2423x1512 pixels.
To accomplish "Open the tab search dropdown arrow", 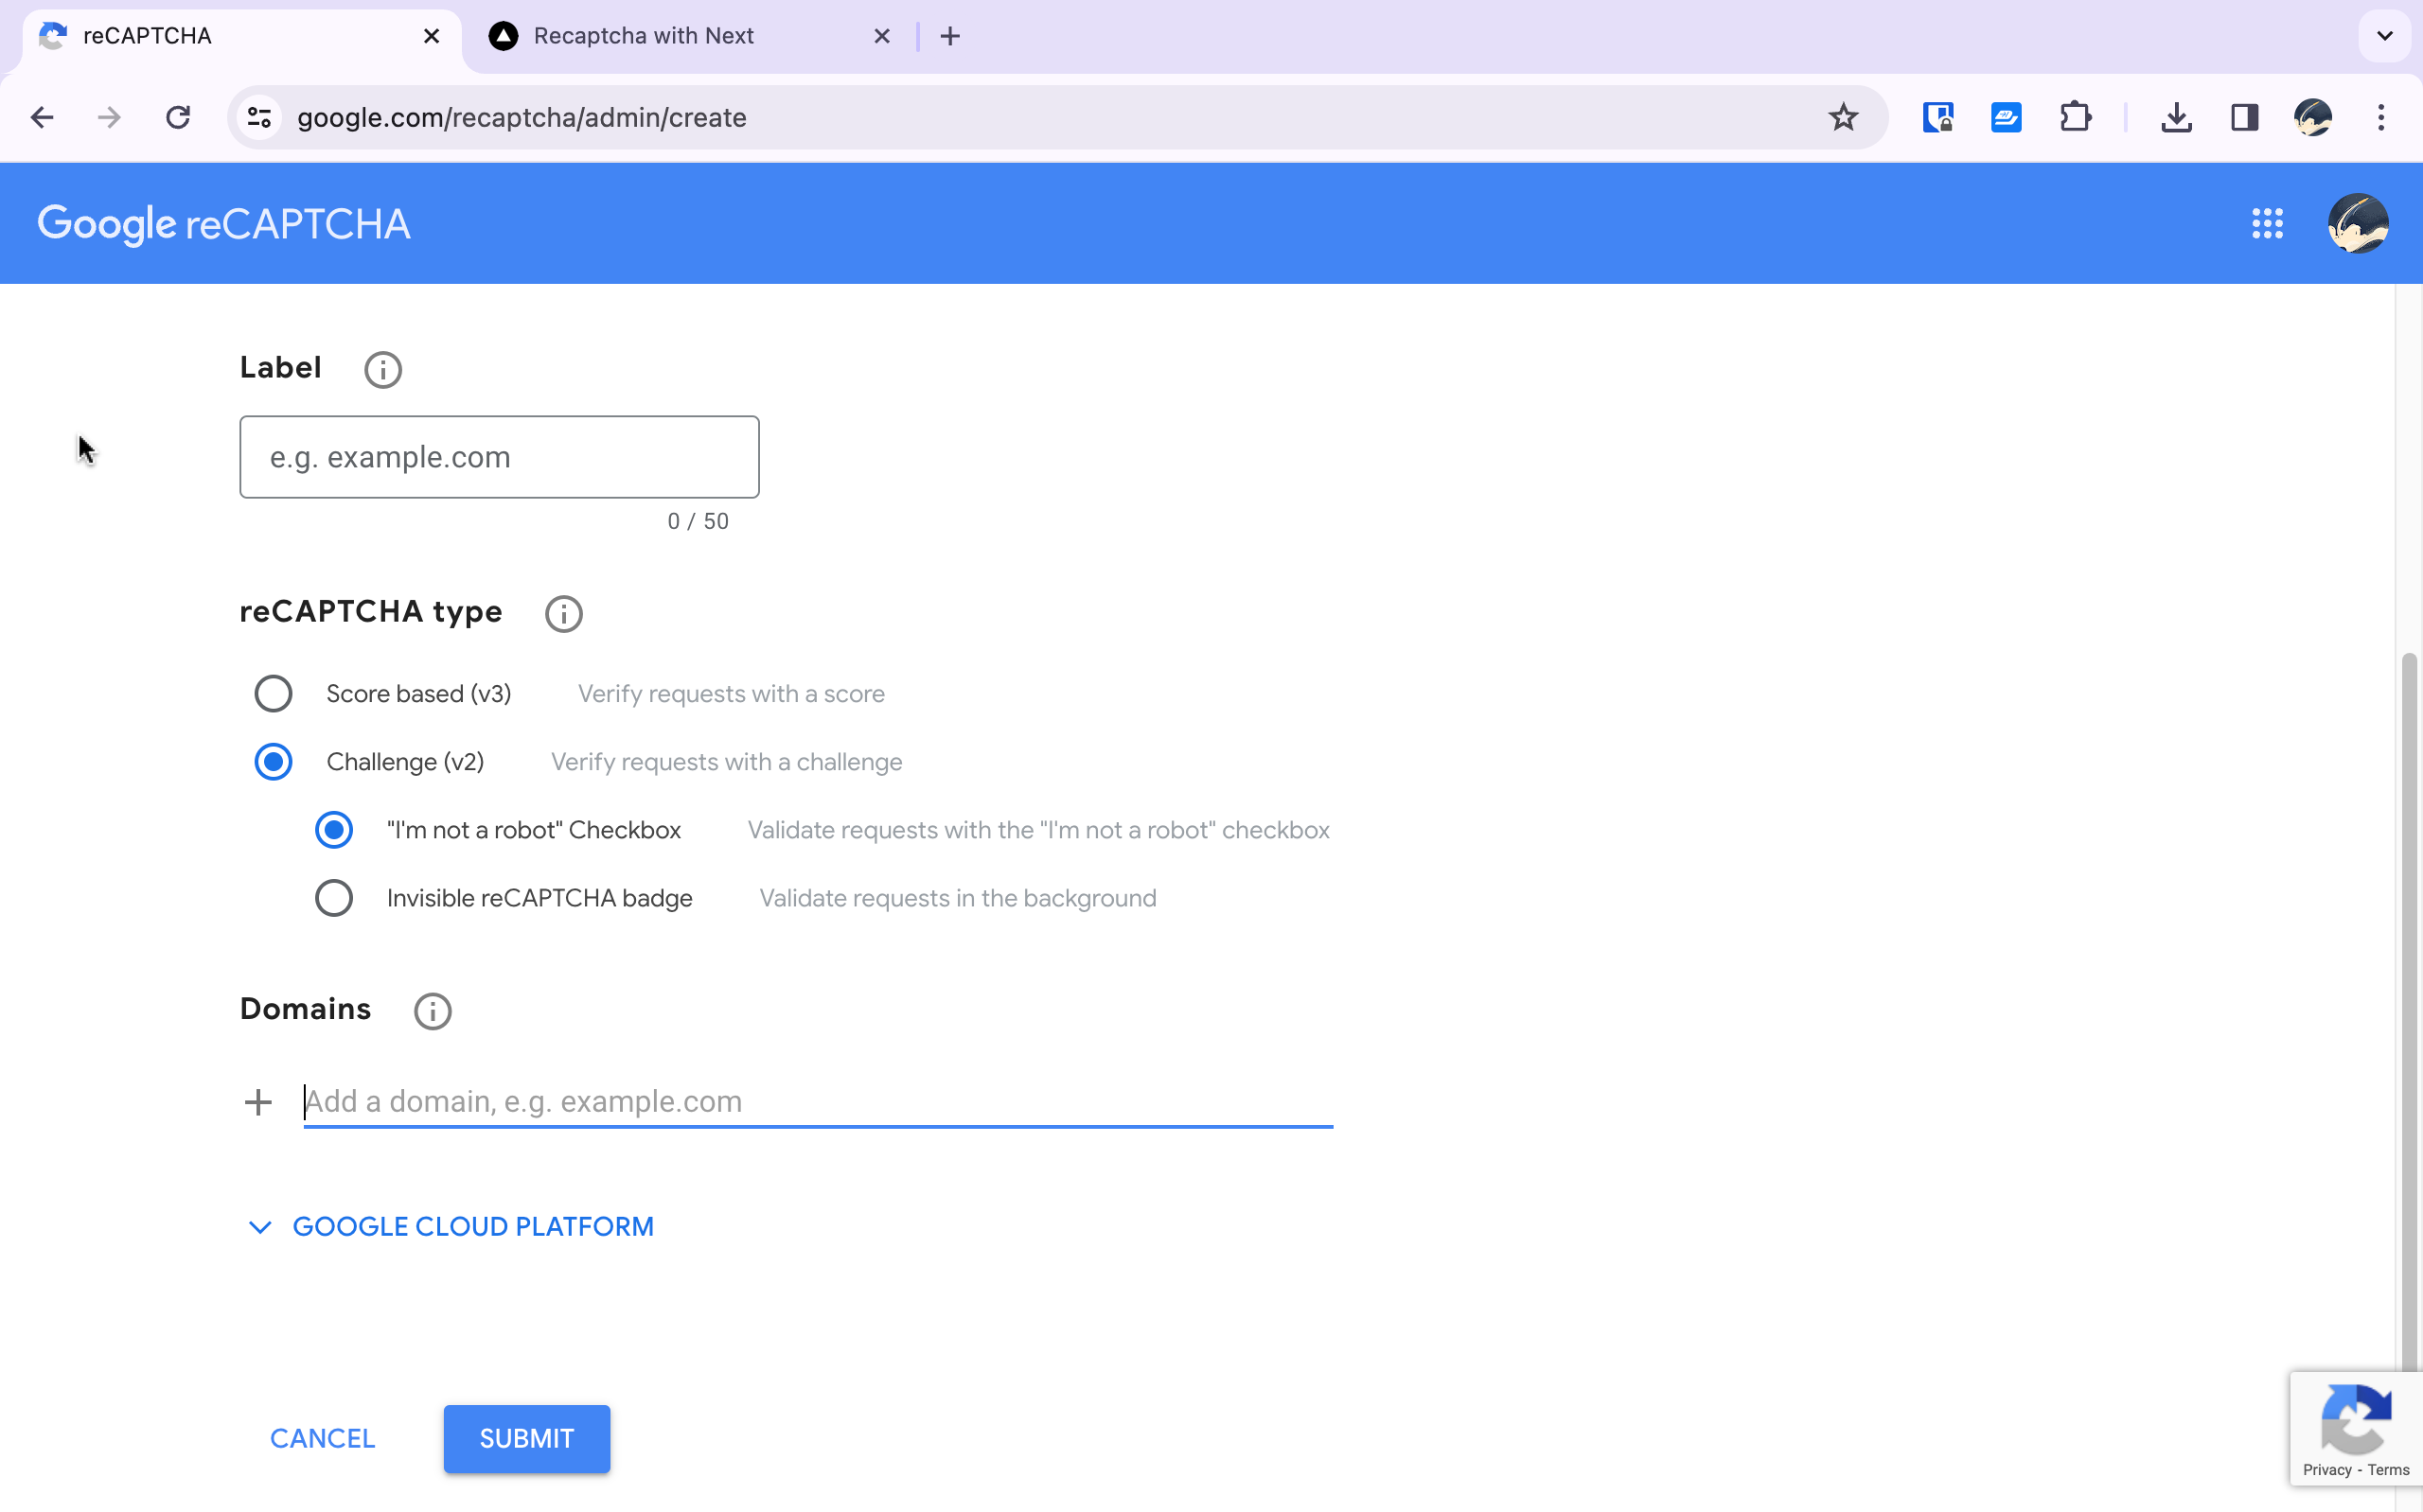I will tap(2384, 36).
